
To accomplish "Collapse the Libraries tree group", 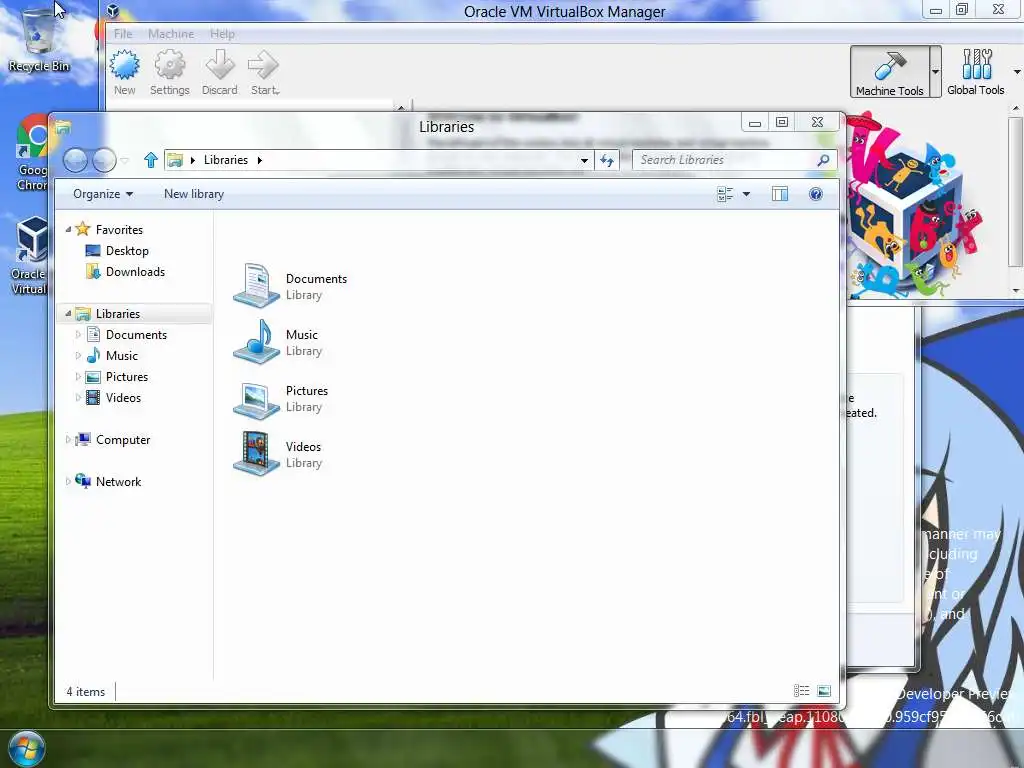I will (x=68, y=313).
